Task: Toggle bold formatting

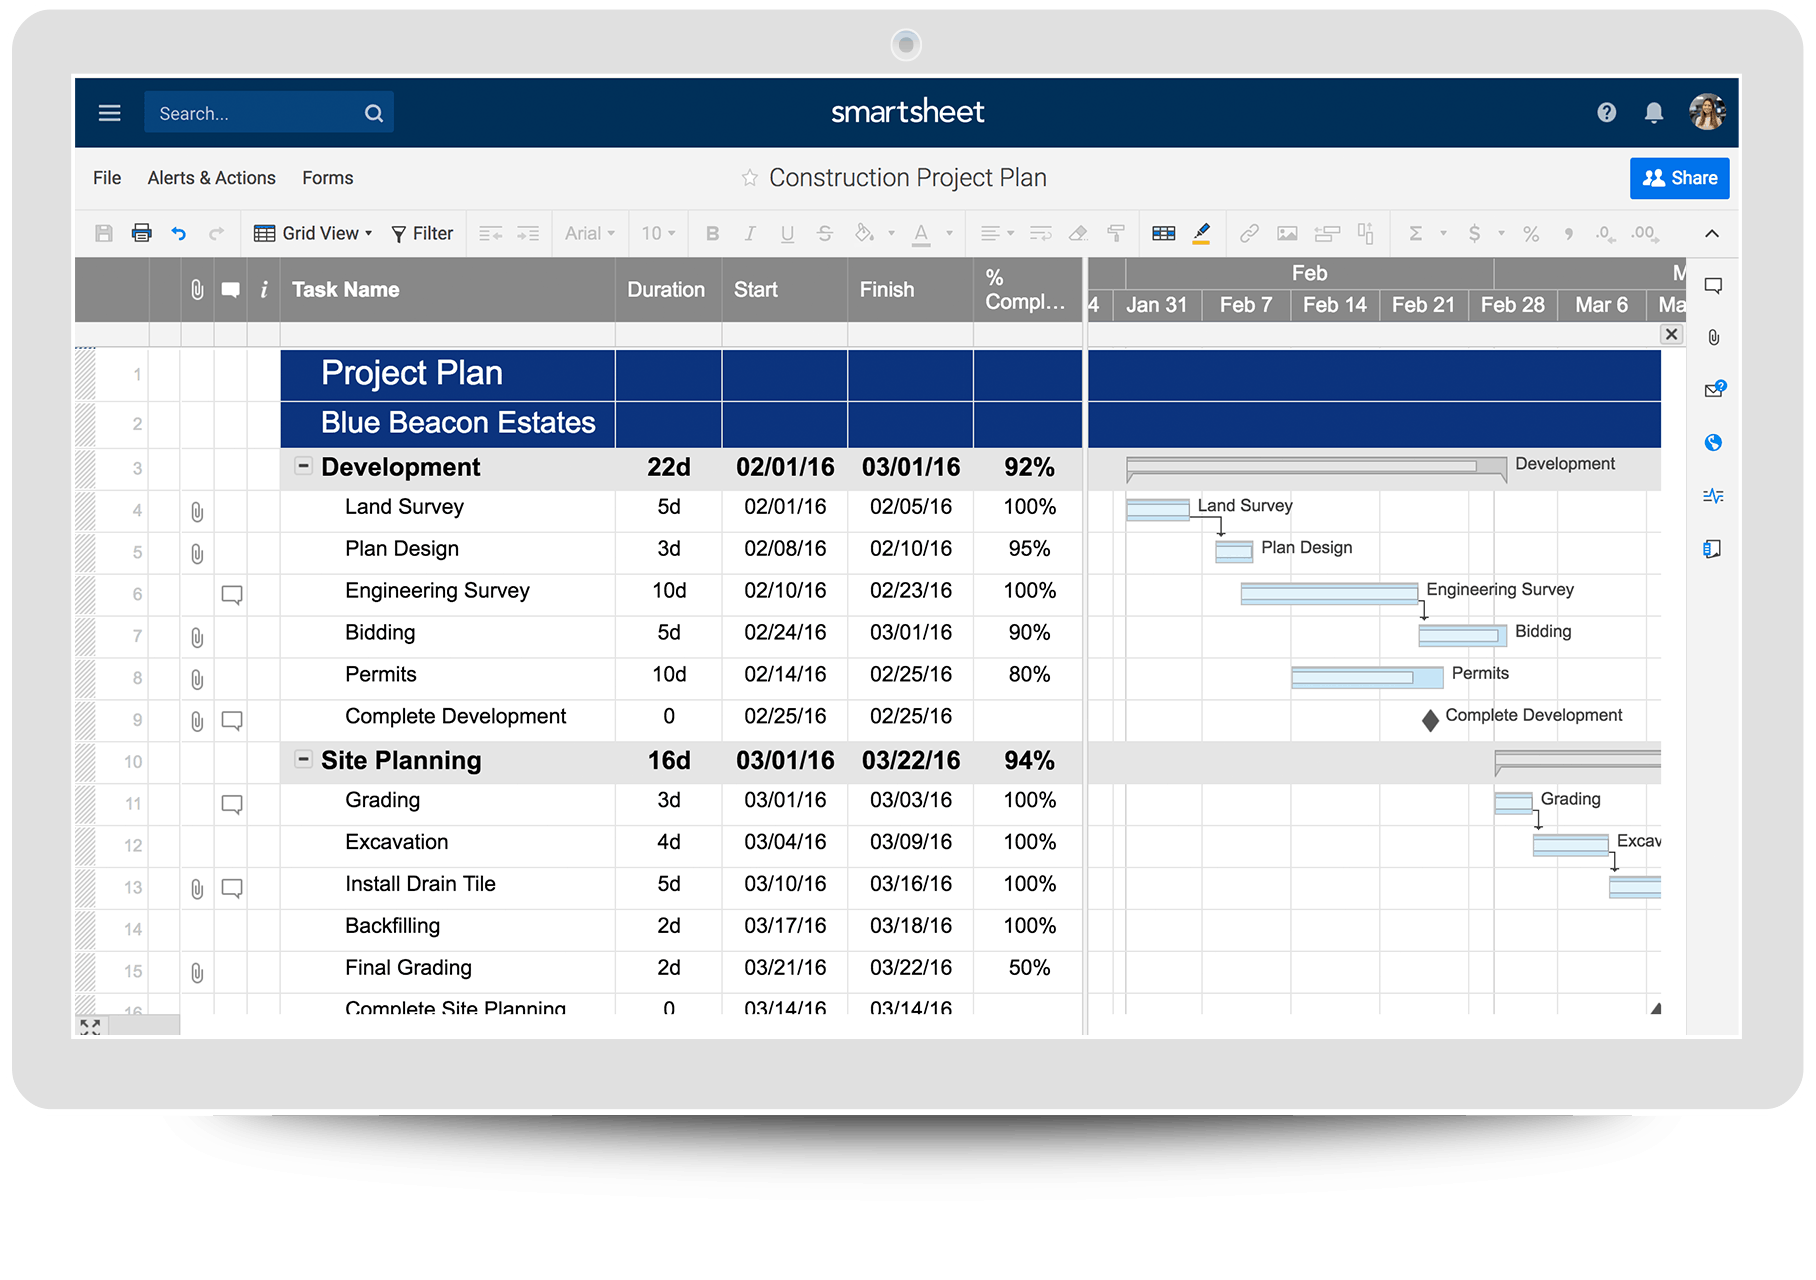Action: (712, 233)
